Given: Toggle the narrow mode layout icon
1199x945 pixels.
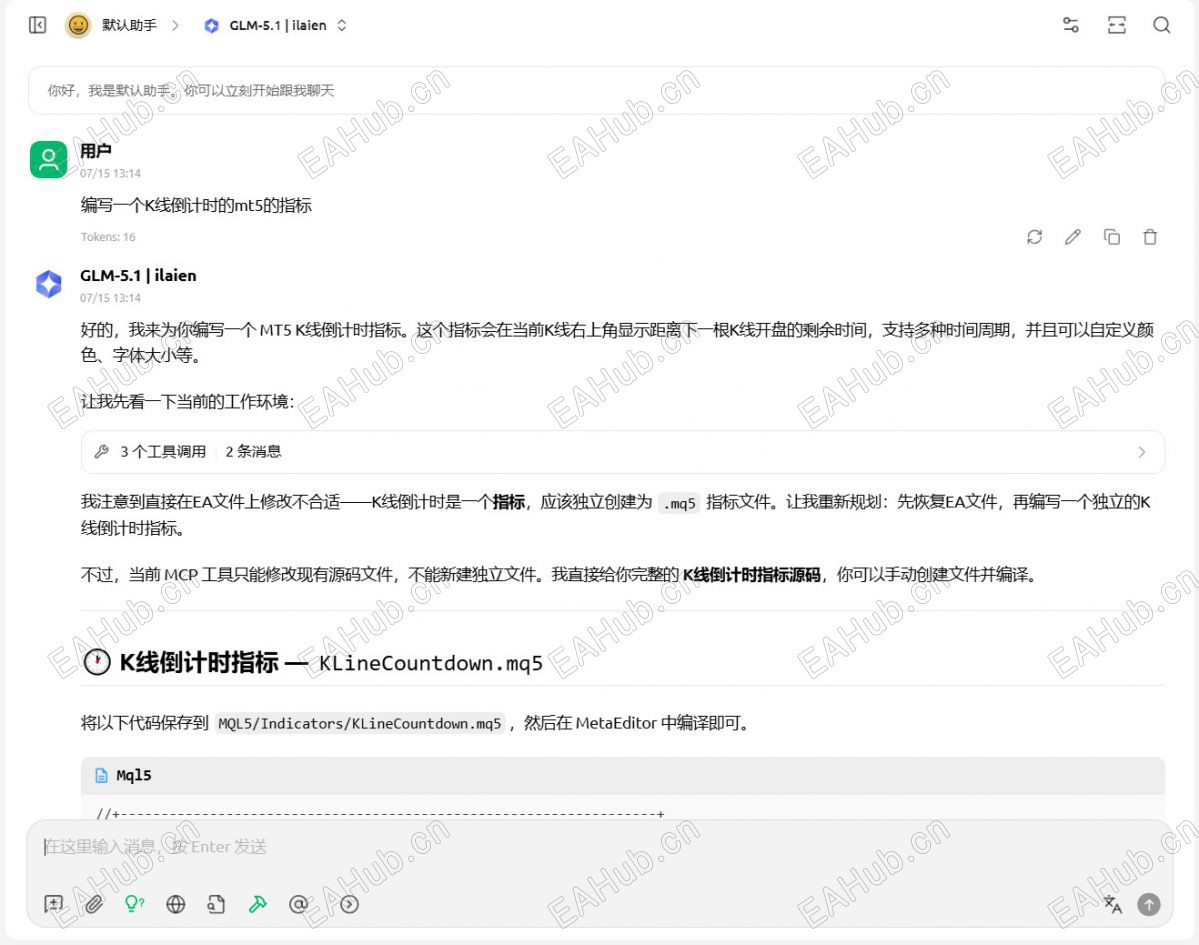Looking at the screenshot, I should 1116,25.
